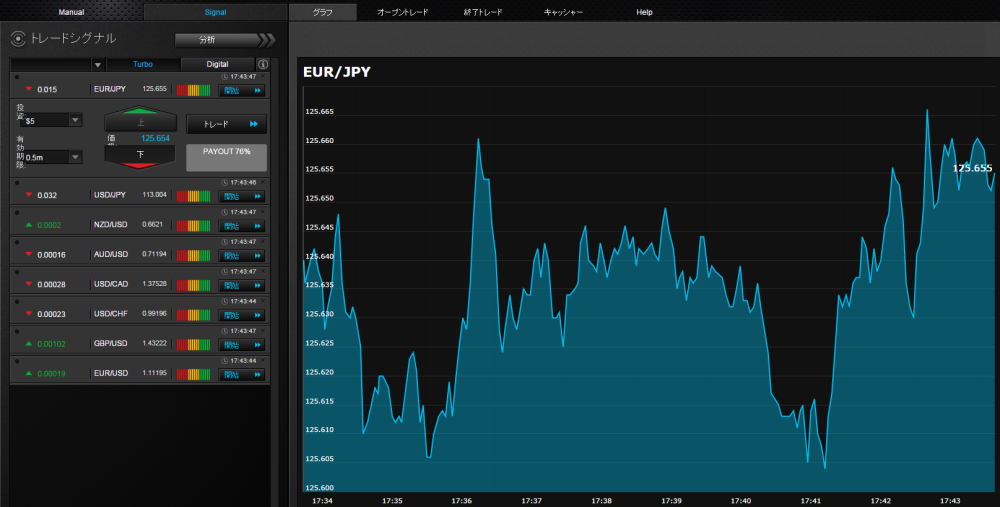Select the 下 (down) direction button
Viewport: 1000px width, 507px height.
[x=140, y=156]
